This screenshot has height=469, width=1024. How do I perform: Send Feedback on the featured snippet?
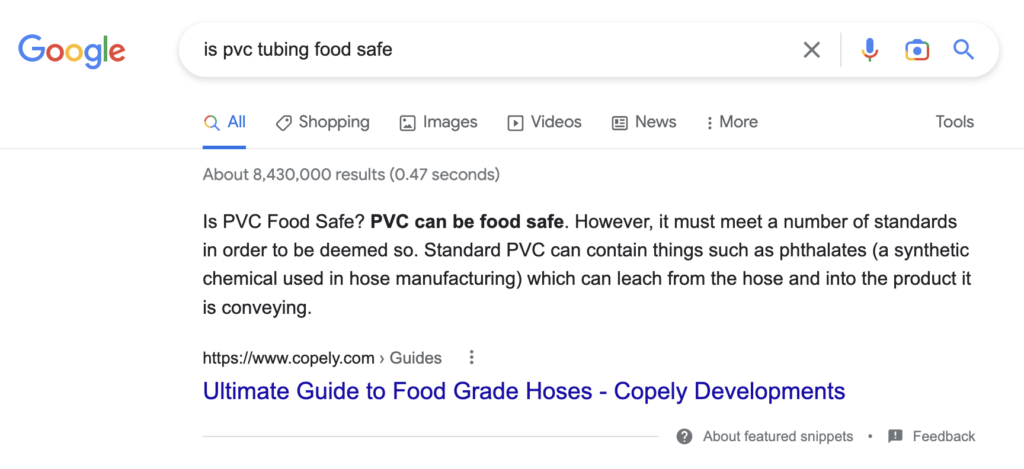(944, 436)
